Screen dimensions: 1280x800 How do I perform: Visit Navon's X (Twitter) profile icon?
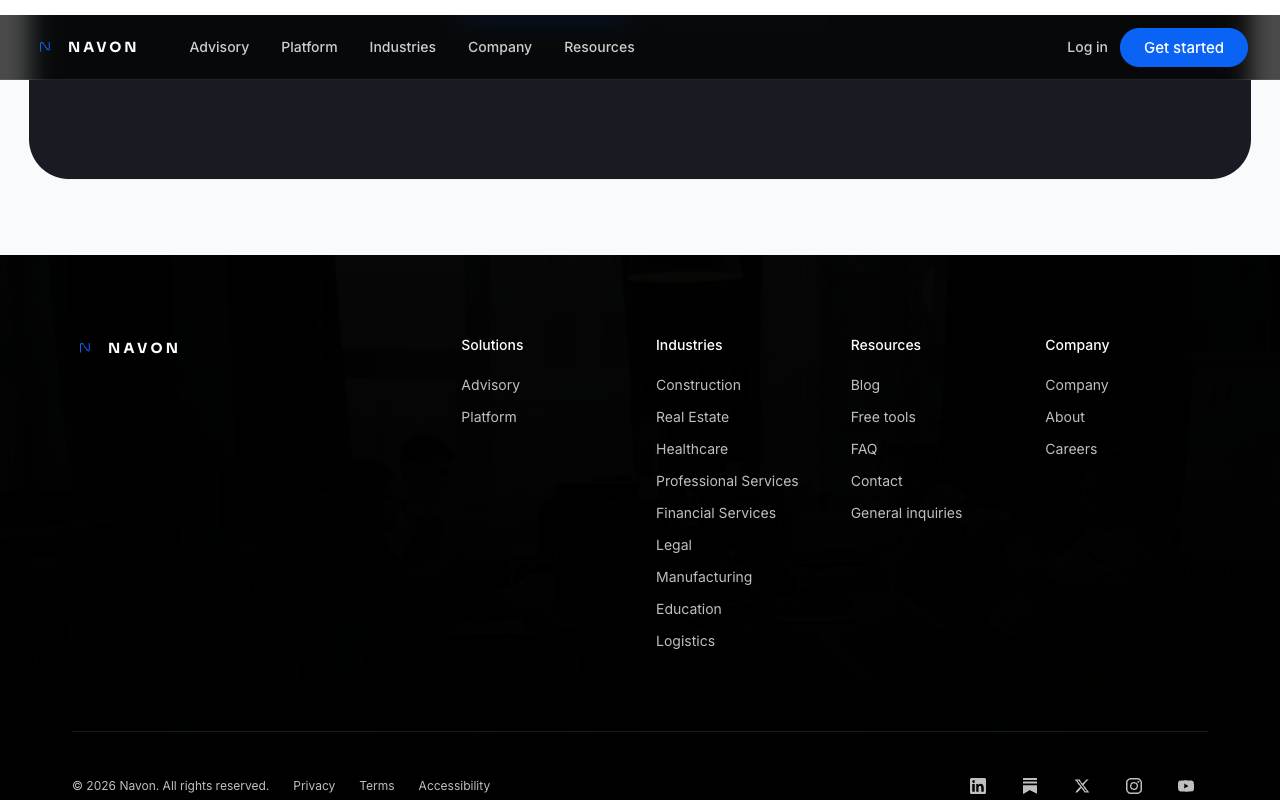coord(1082,786)
